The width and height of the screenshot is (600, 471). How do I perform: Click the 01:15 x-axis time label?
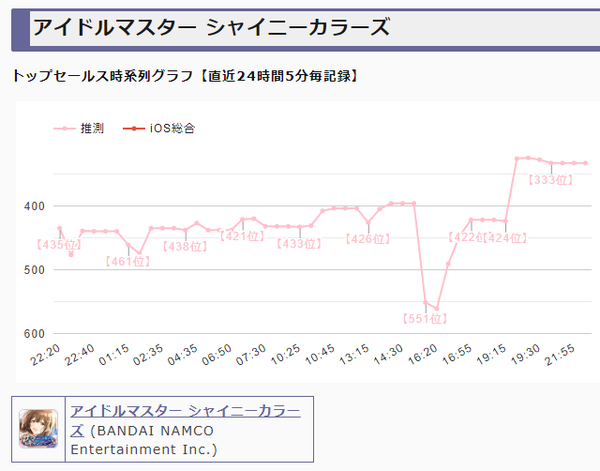click(114, 355)
